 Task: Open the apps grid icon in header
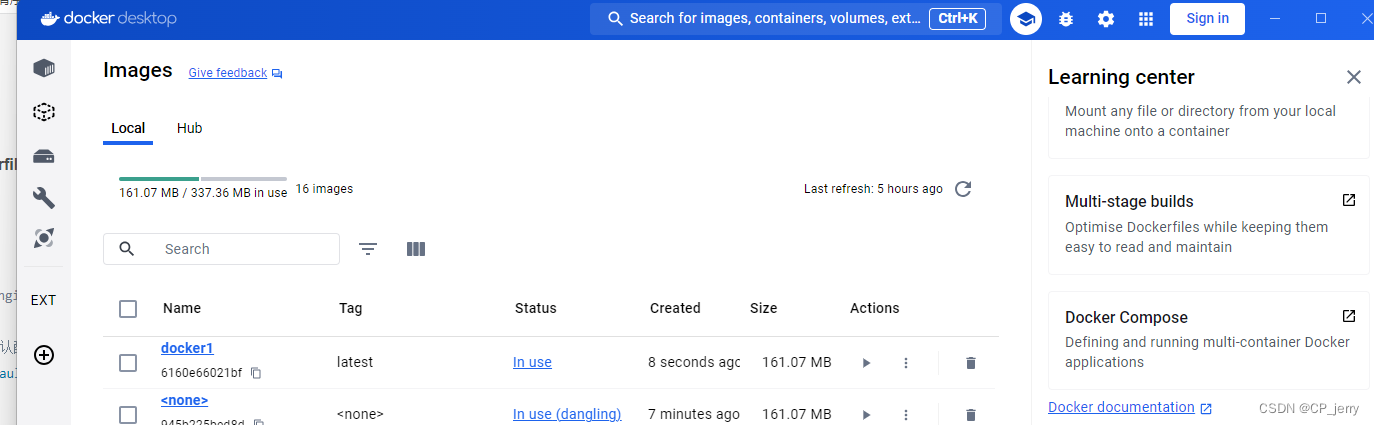click(1146, 19)
